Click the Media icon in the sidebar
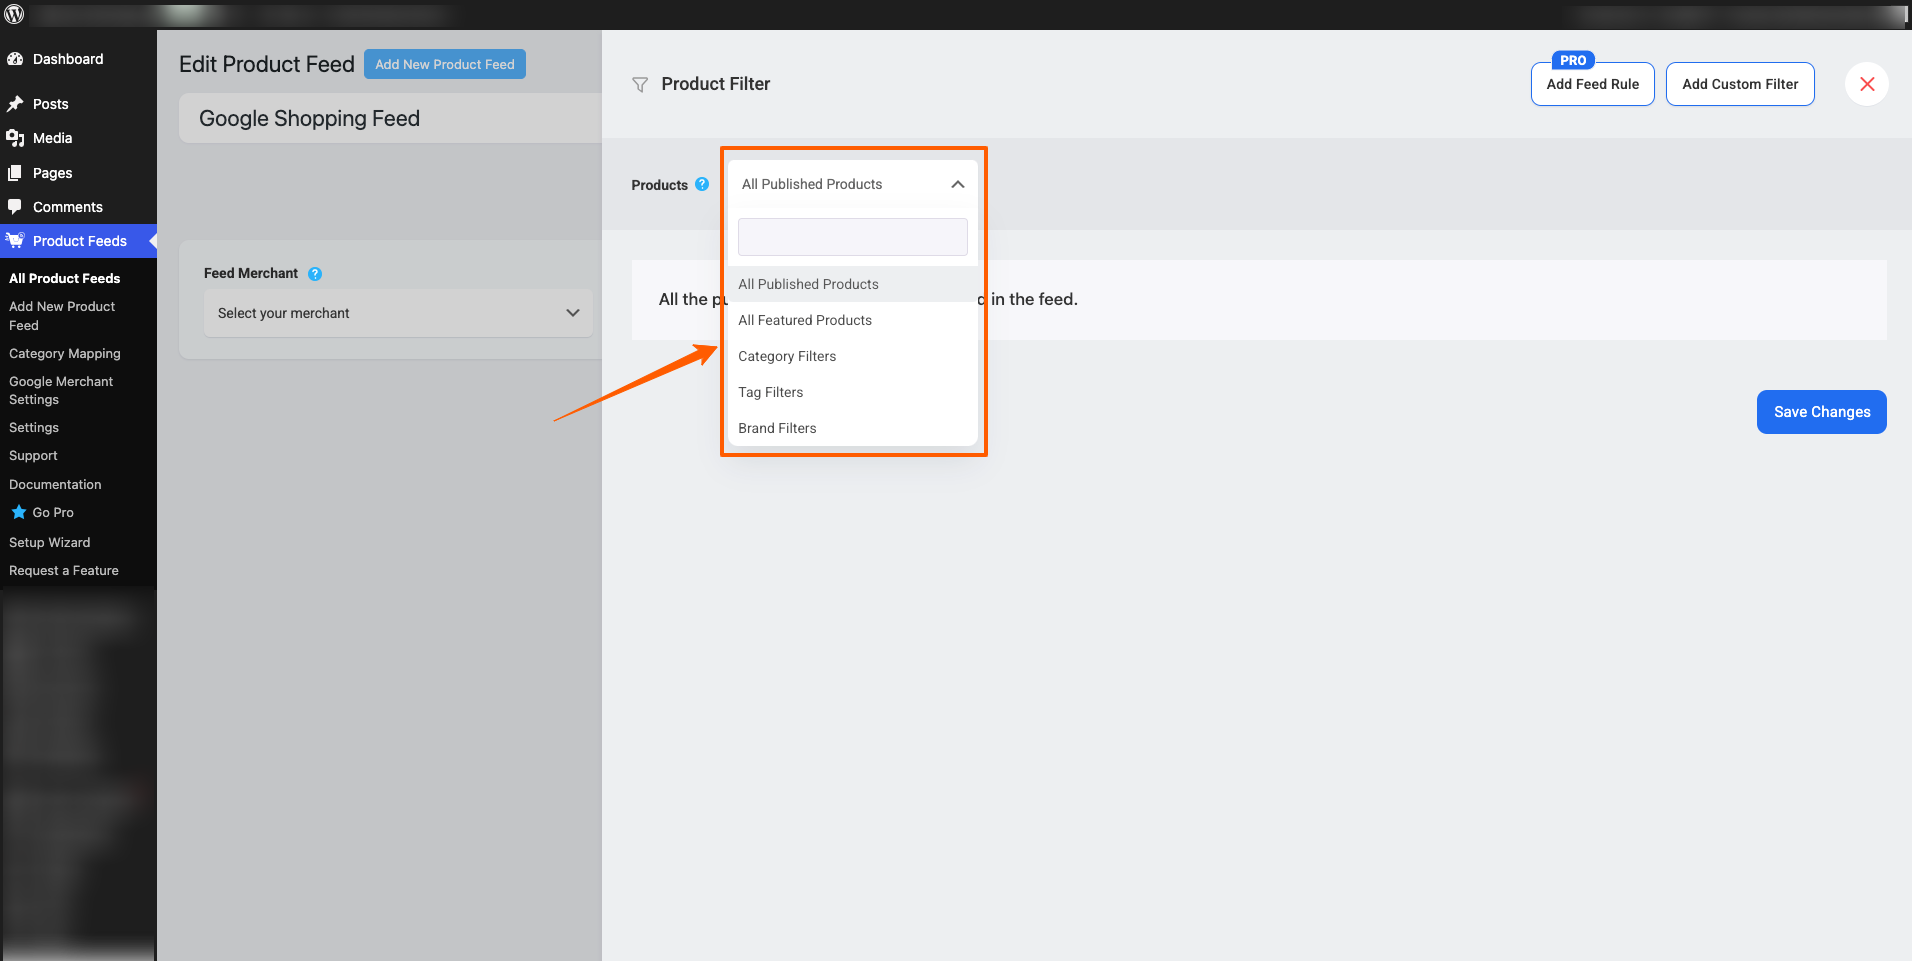The width and height of the screenshot is (1912, 961). pos(15,138)
